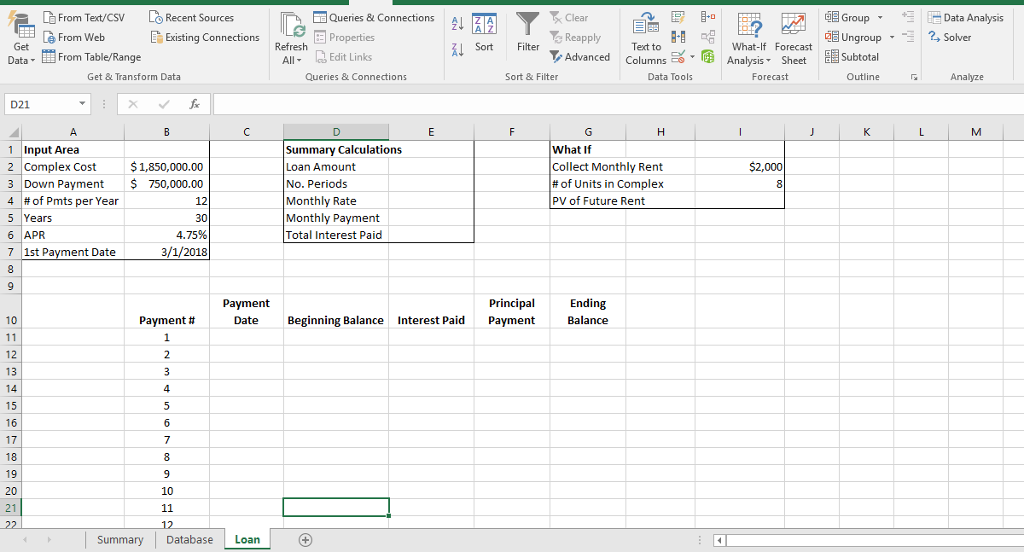Select the 3/1/2018 date cell

click(x=167, y=252)
